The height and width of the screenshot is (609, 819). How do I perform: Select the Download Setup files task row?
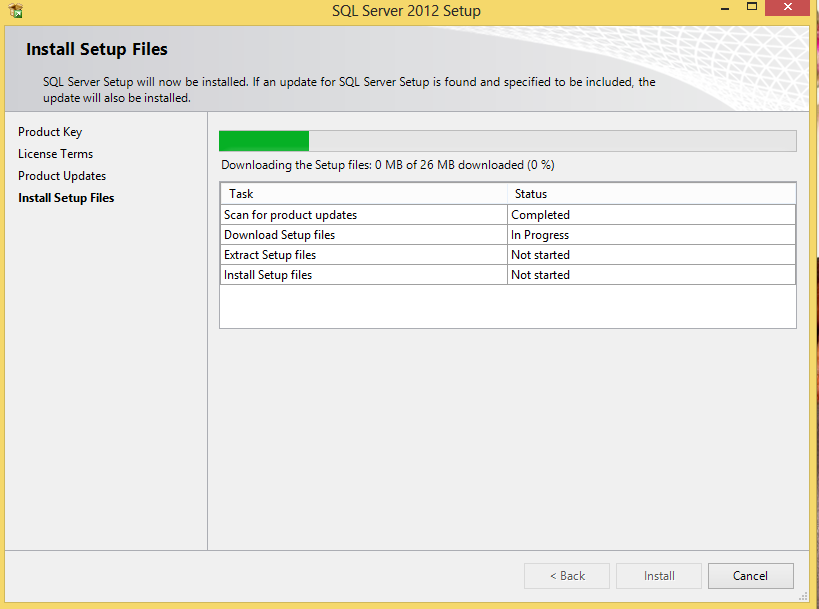[508, 235]
